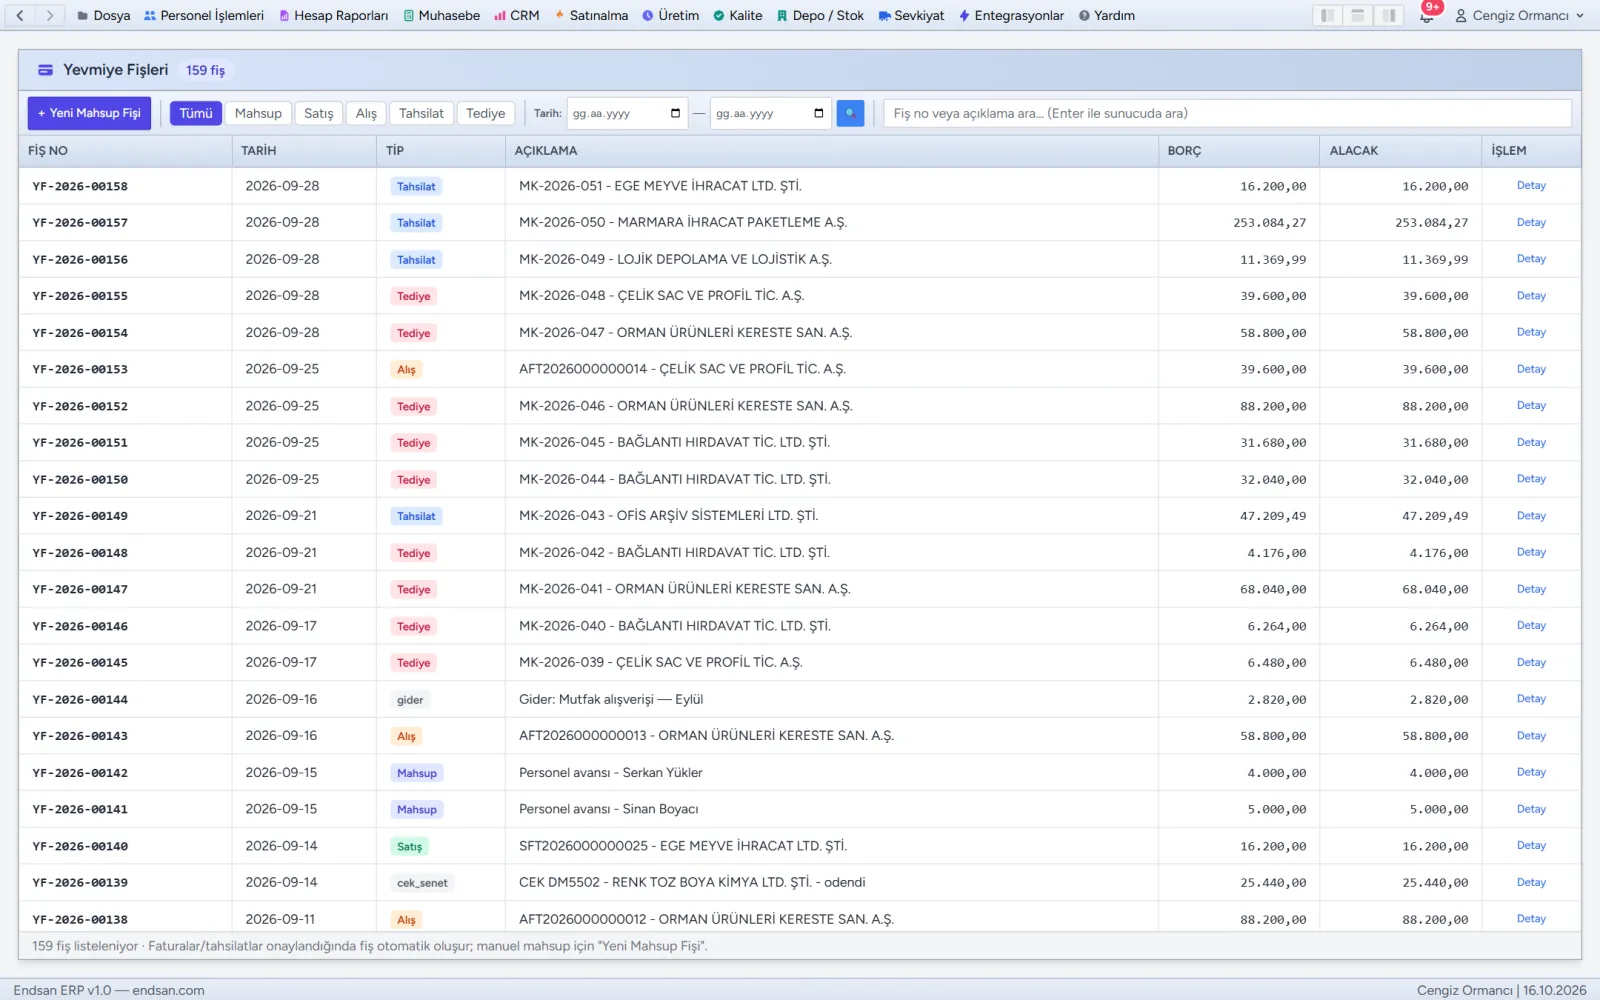Filter list by Tahsilat type
The width and height of the screenshot is (1600, 1000).
click(x=421, y=113)
